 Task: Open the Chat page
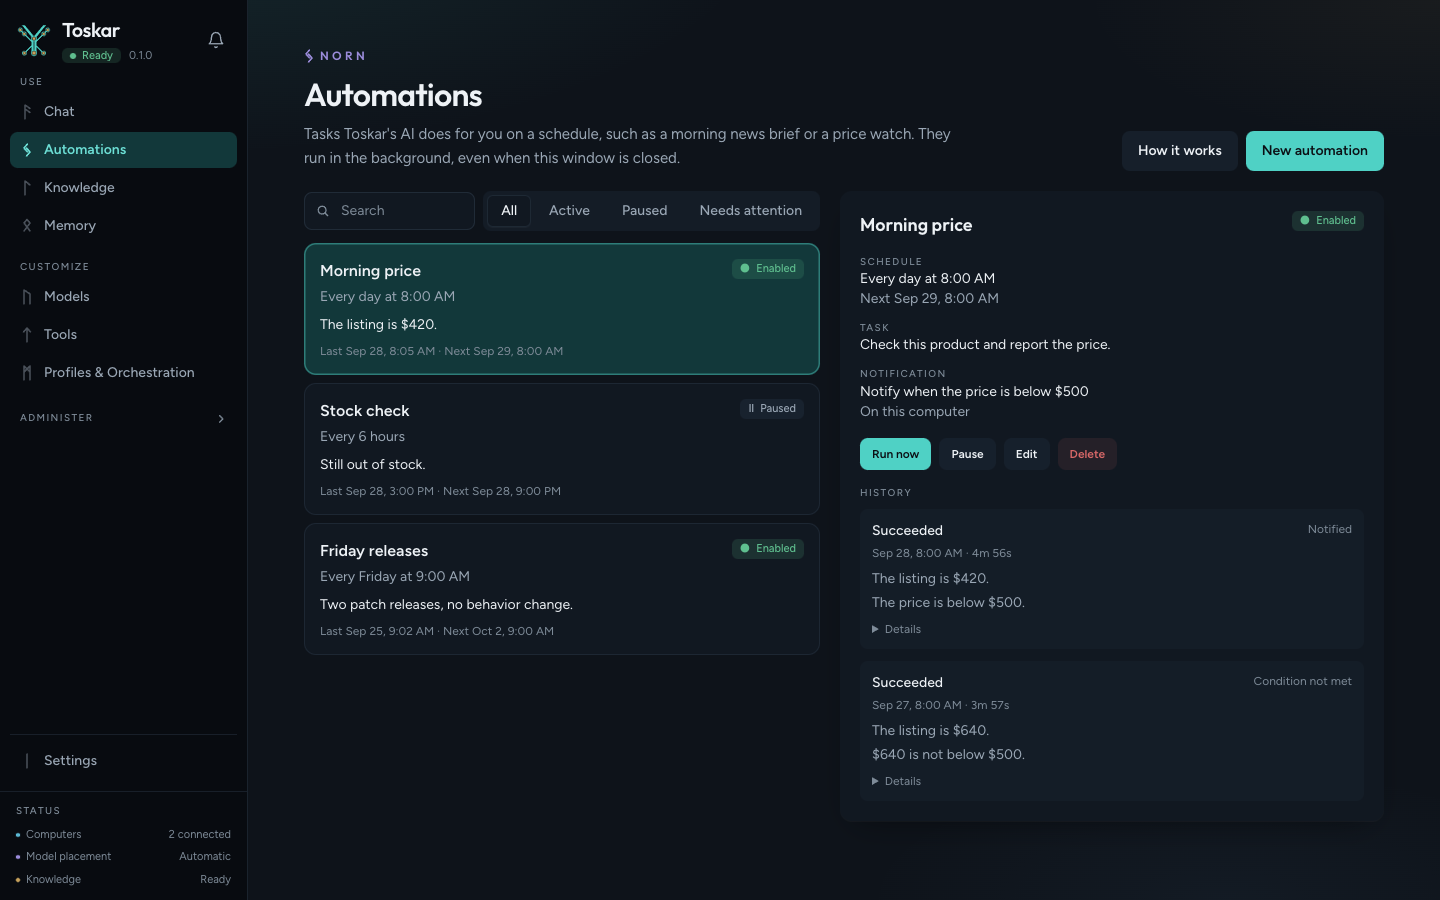pos(123,112)
